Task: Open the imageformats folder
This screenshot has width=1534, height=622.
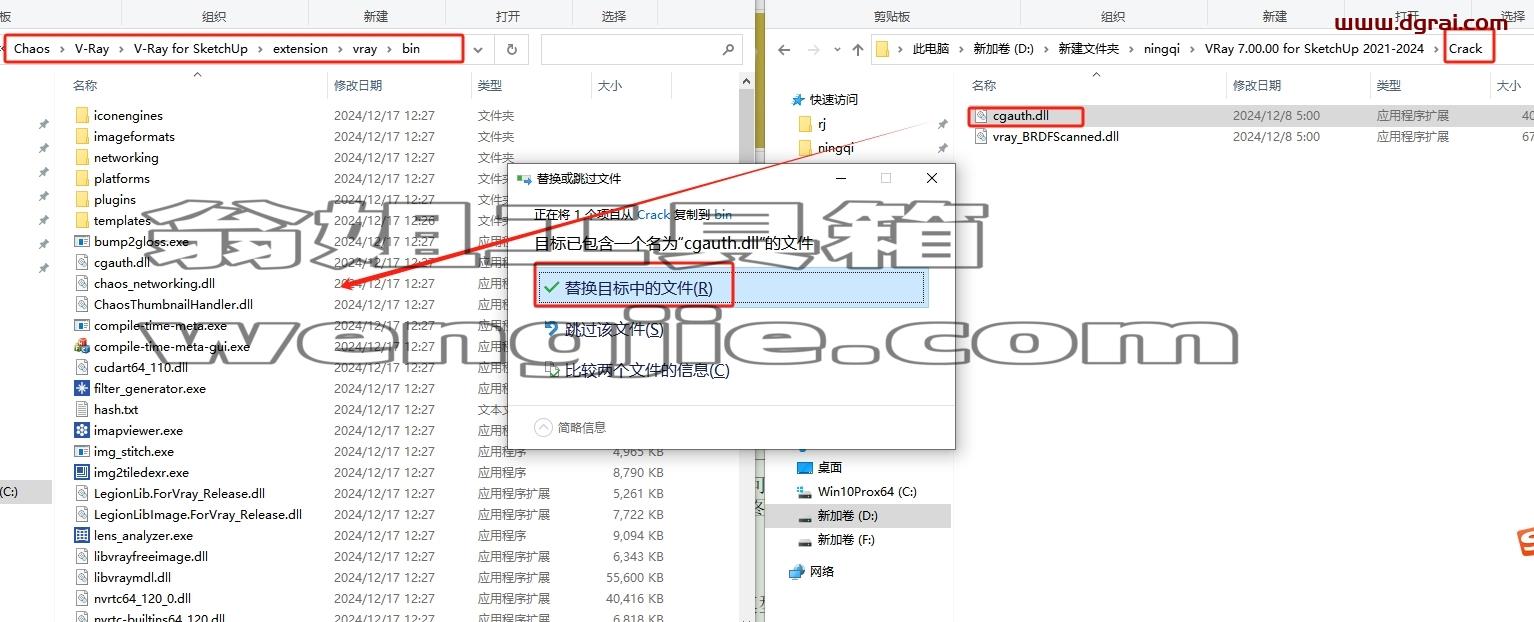Action: (x=134, y=136)
